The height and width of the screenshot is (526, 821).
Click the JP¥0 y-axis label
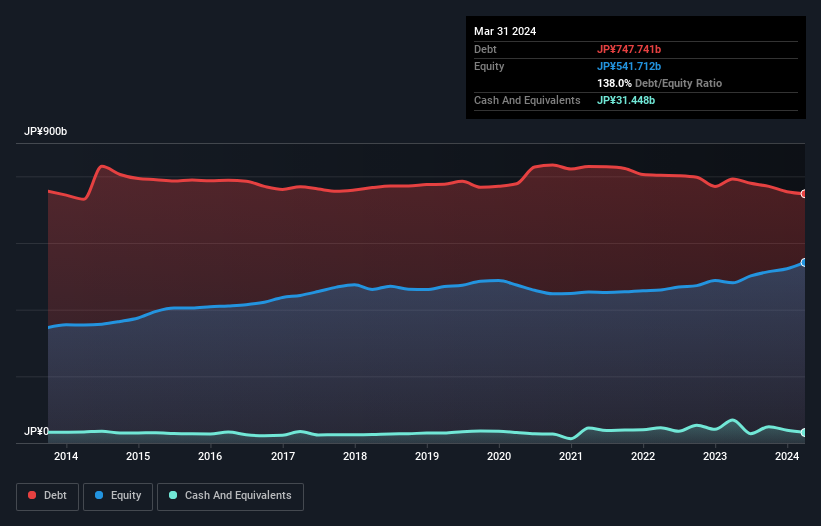click(36, 431)
